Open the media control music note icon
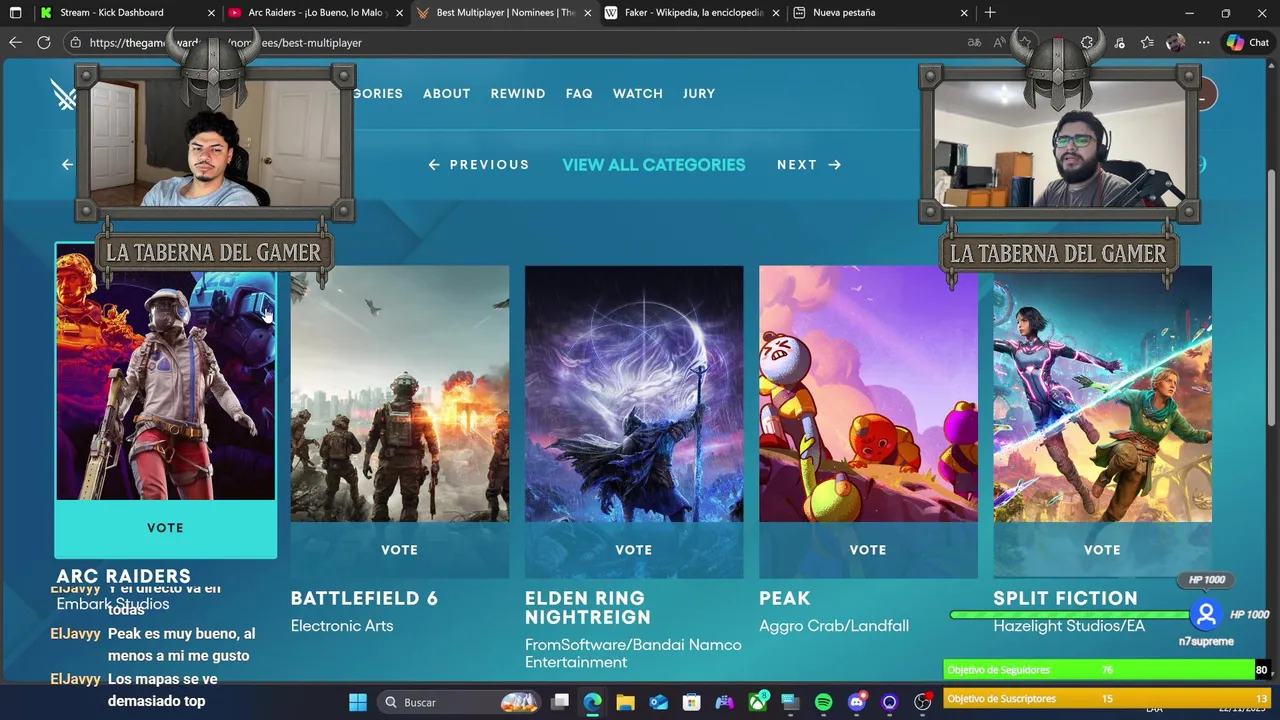 tap(1119, 42)
